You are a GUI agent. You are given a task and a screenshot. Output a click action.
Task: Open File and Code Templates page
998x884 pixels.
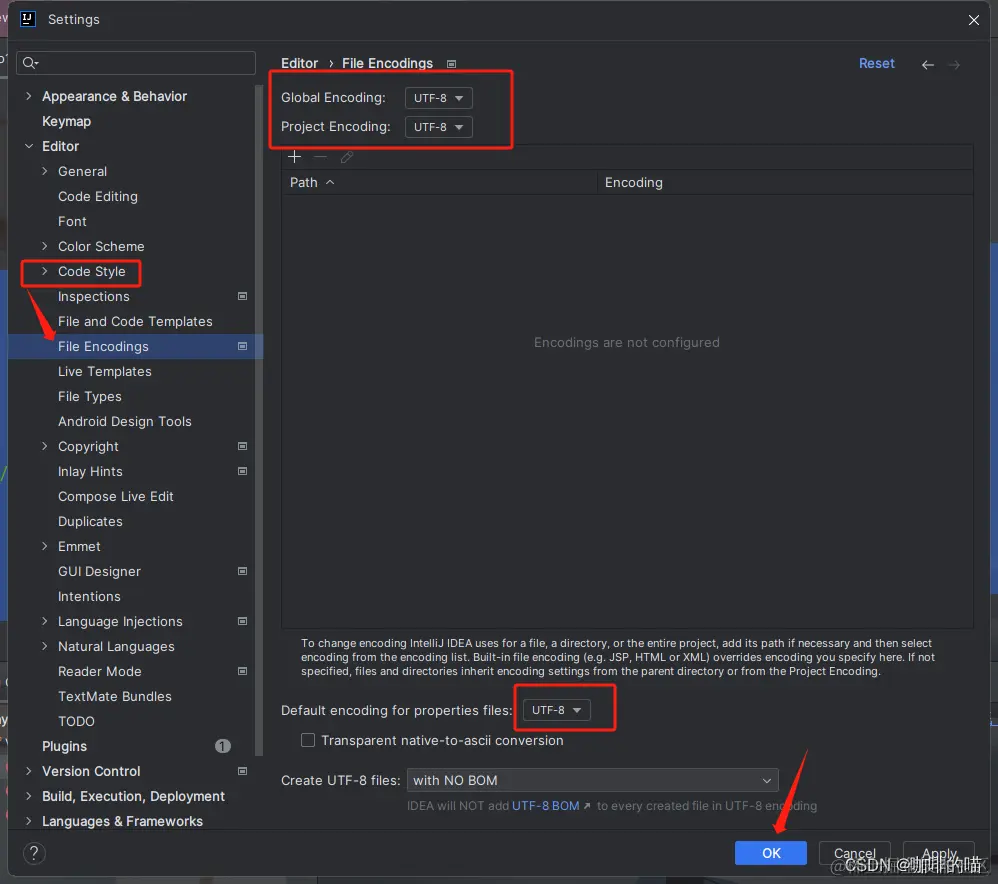pos(135,321)
